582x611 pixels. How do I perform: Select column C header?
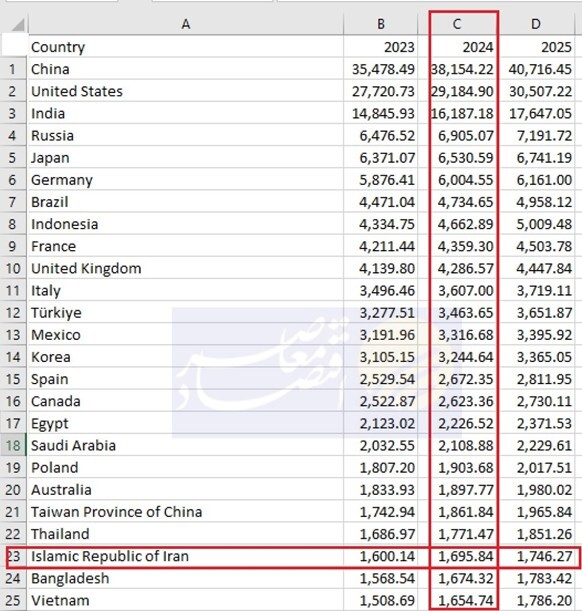(x=457, y=24)
